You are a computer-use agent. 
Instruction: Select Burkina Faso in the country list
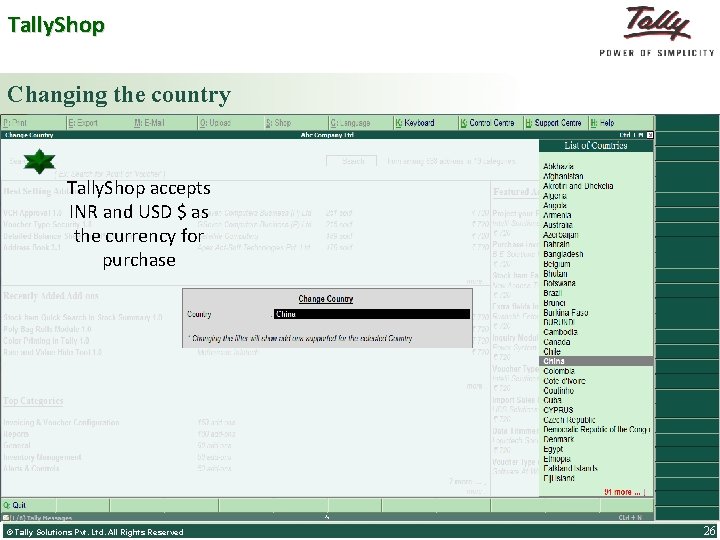tap(565, 313)
